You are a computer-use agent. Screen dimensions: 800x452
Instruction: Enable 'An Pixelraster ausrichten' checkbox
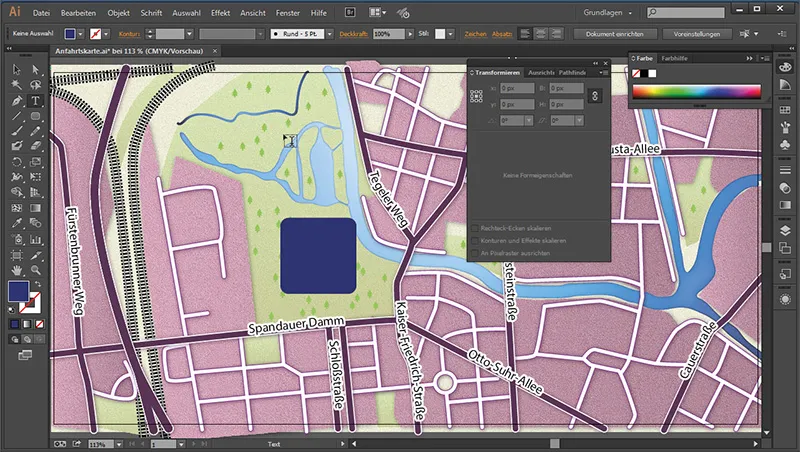(x=475, y=253)
